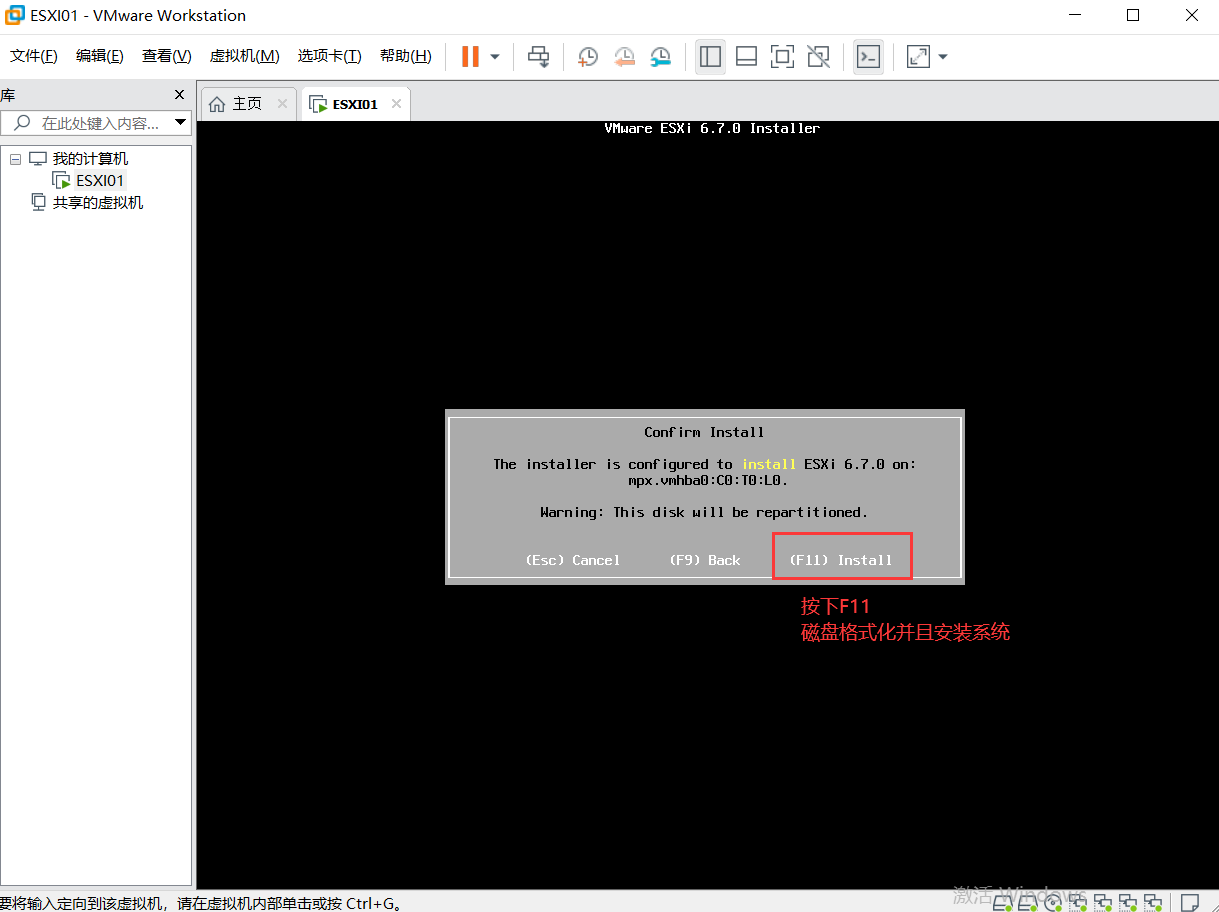Toggle the thumbnail bar view icon
Viewport: 1219px width, 912px height.
pyautogui.click(x=746, y=57)
